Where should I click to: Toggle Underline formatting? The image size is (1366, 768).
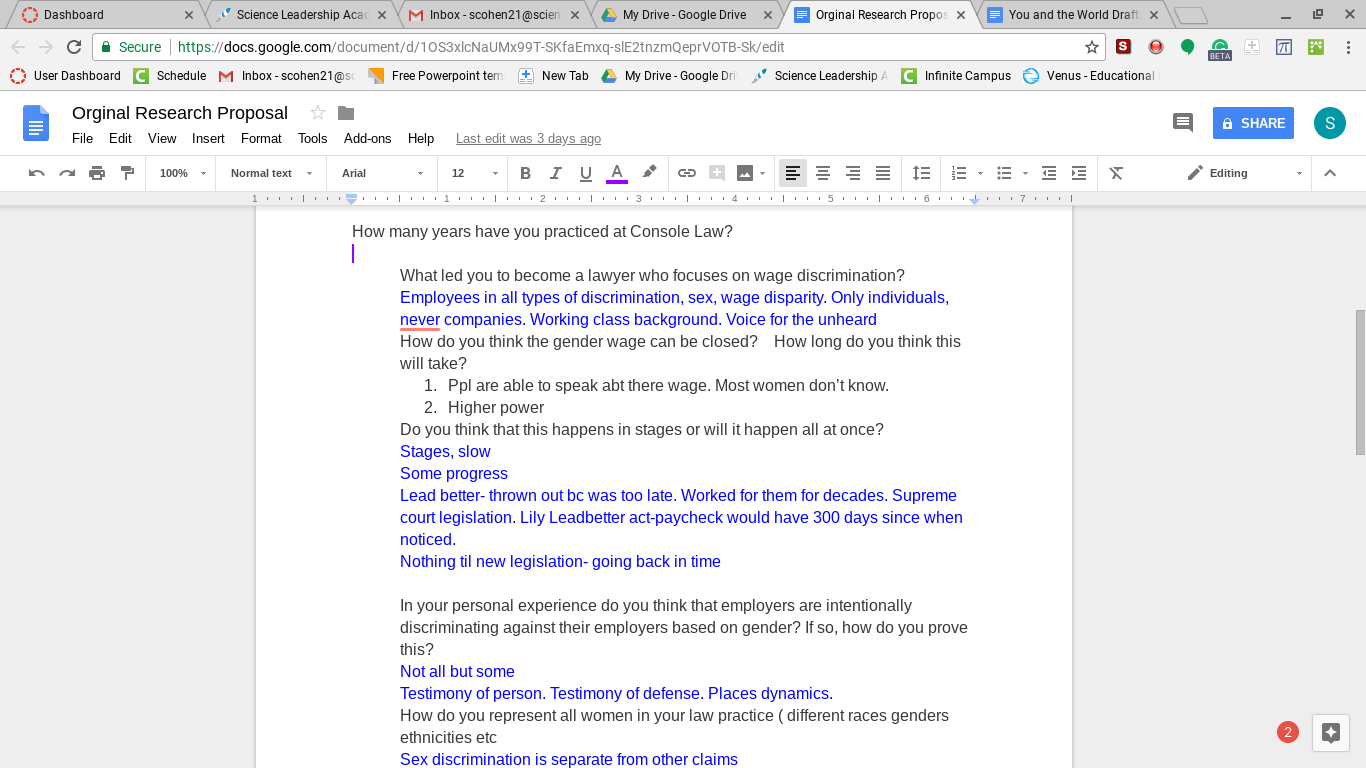pos(586,173)
